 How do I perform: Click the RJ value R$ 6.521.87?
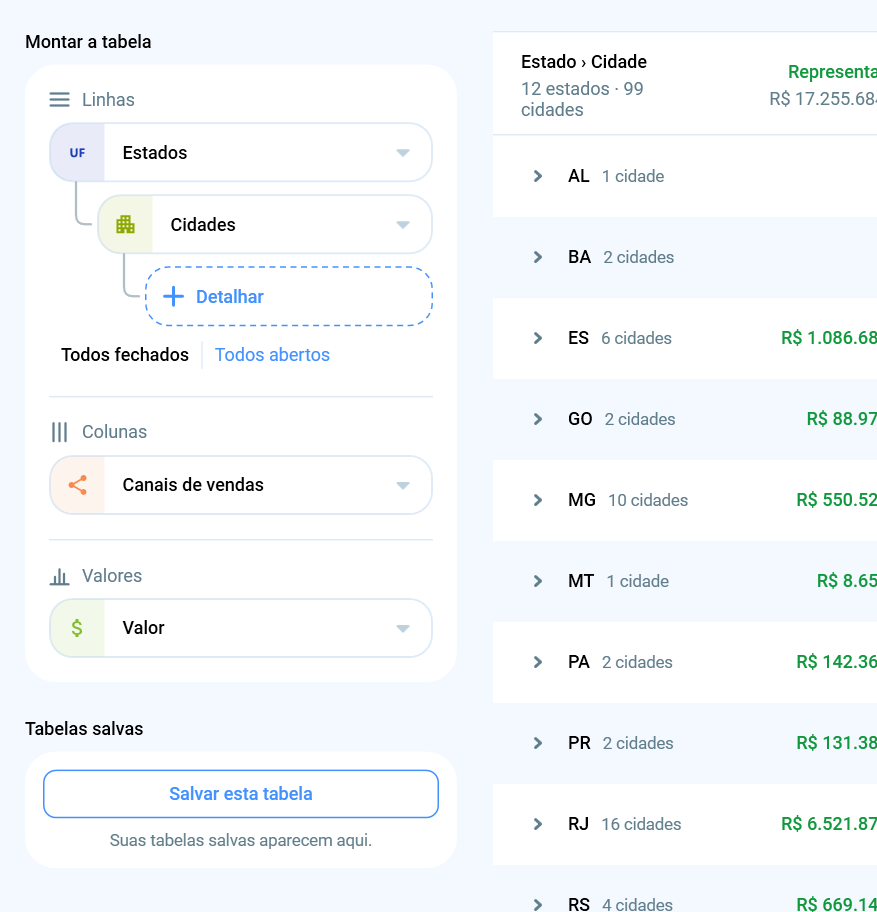[x=829, y=824]
